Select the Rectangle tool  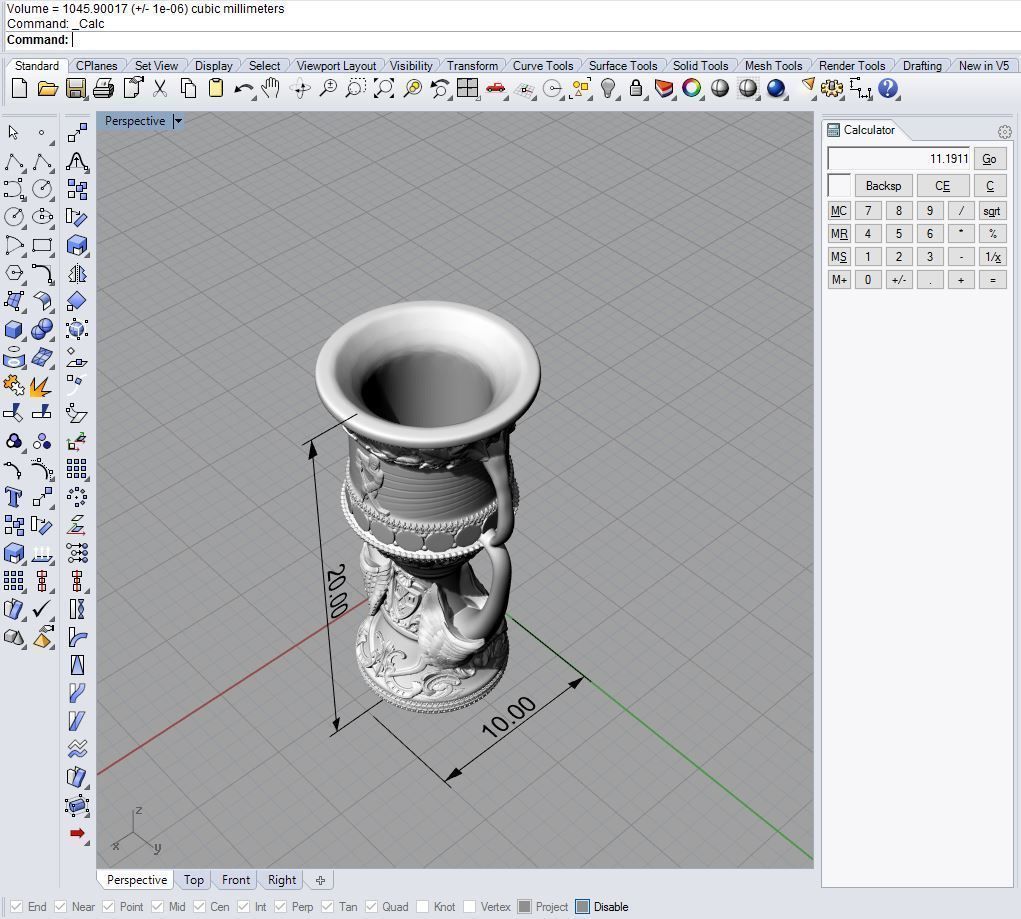pyautogui.click(x=42, y=246)
